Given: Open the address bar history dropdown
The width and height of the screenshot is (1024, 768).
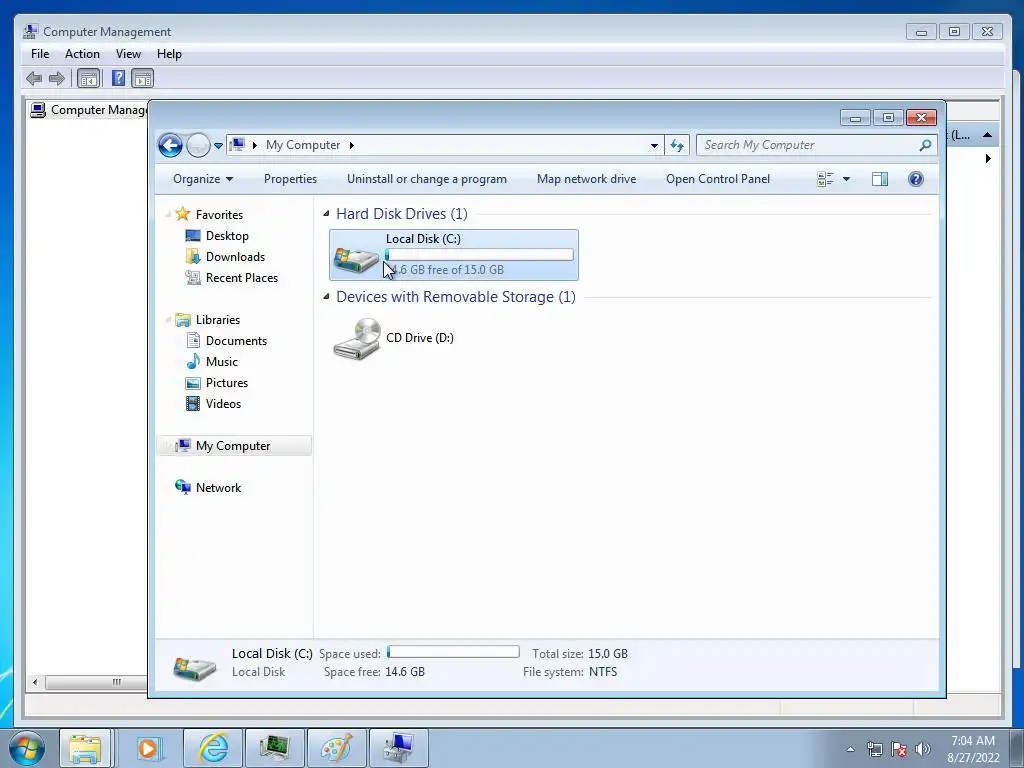Looking at the screenshot, I should pyautogui.click(x=654, y=146).
